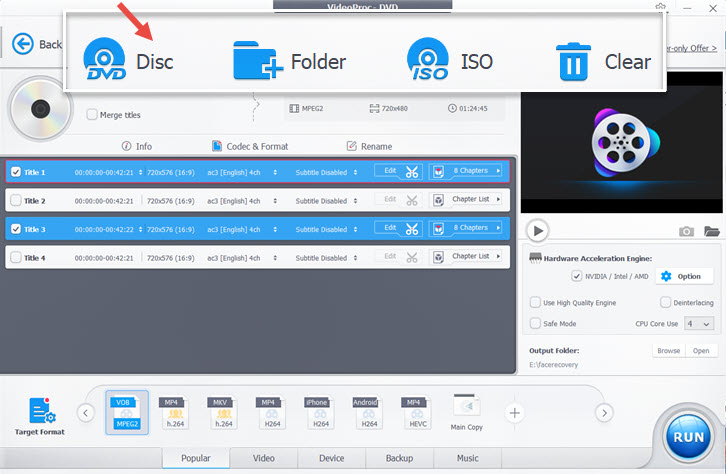Screen dimensions: 726x474
Task: Click the 01:24:45 duration text
Action: [x=473, y=108]
